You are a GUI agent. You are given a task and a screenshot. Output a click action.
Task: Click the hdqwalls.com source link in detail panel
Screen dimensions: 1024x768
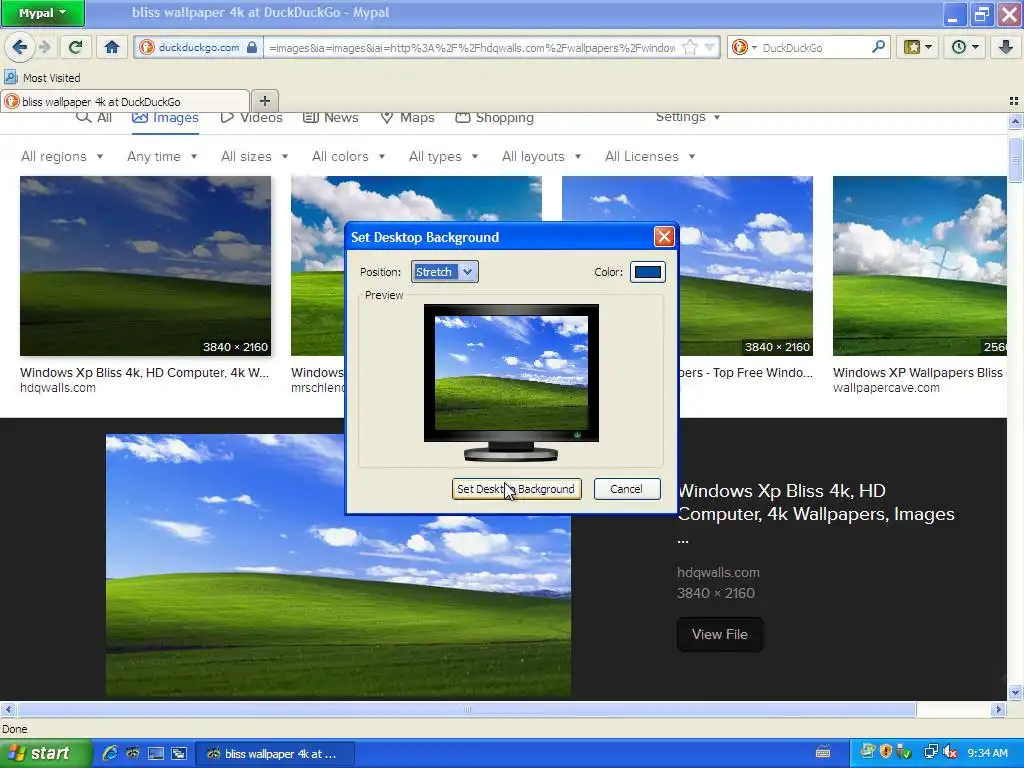click(718, 573)
